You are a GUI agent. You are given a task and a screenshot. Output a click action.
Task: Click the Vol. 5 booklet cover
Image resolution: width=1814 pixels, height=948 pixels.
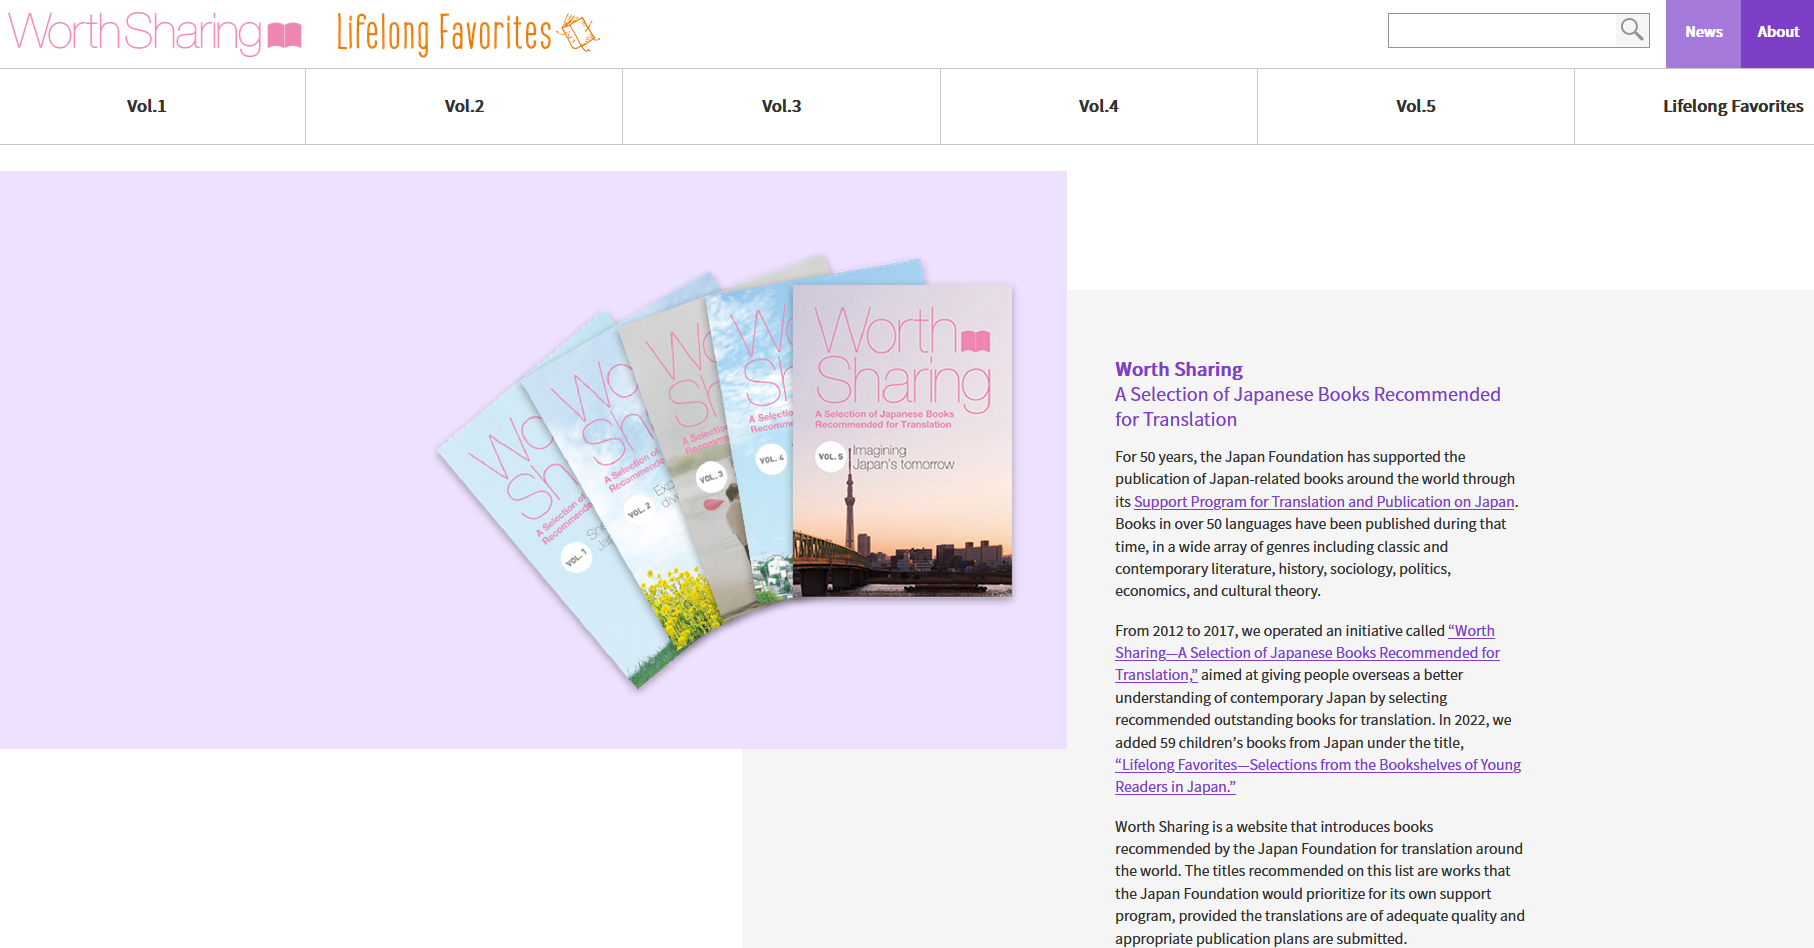point(902,441)
